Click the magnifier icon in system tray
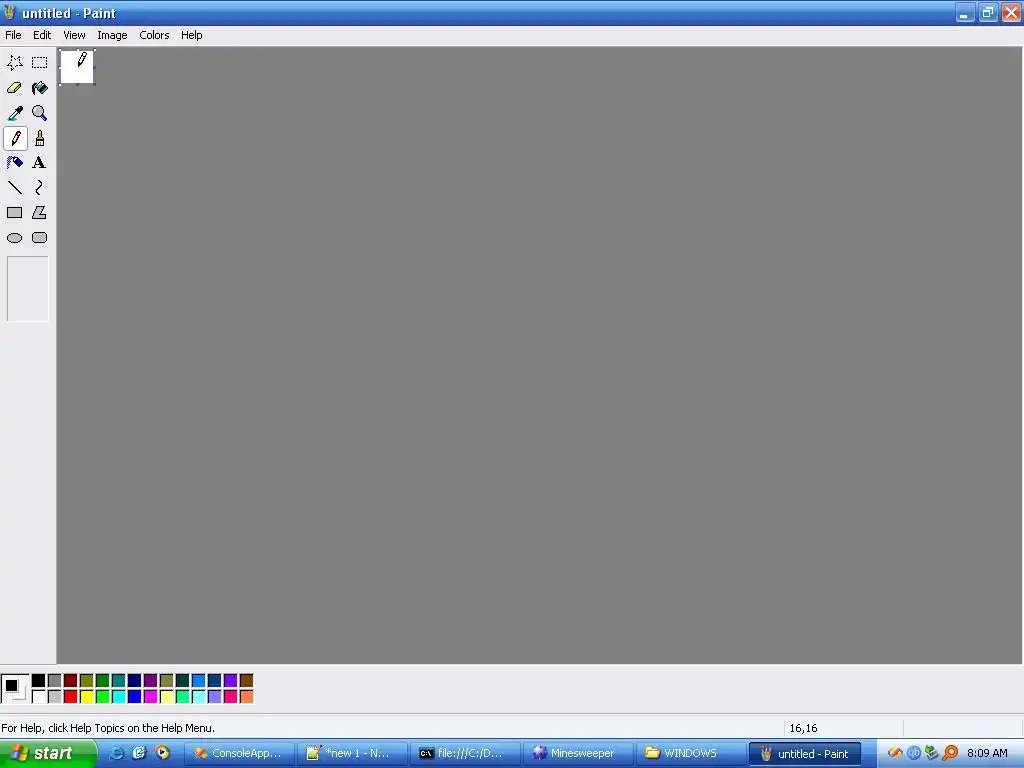The height and width of the screenshot is (768, 1024). tap(950, 754)
